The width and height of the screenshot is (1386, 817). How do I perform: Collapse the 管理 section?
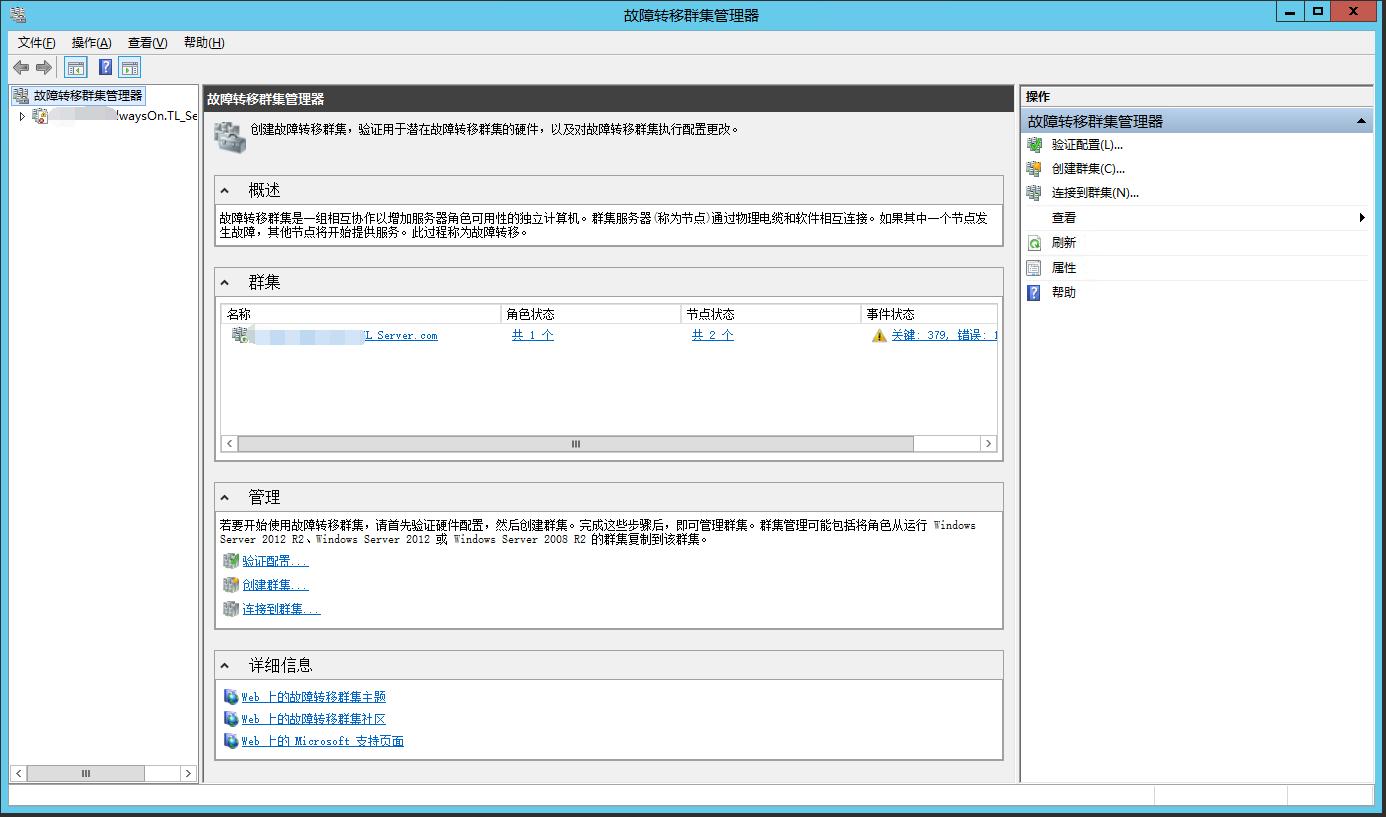pyautogui.click(x=225, y=497)
